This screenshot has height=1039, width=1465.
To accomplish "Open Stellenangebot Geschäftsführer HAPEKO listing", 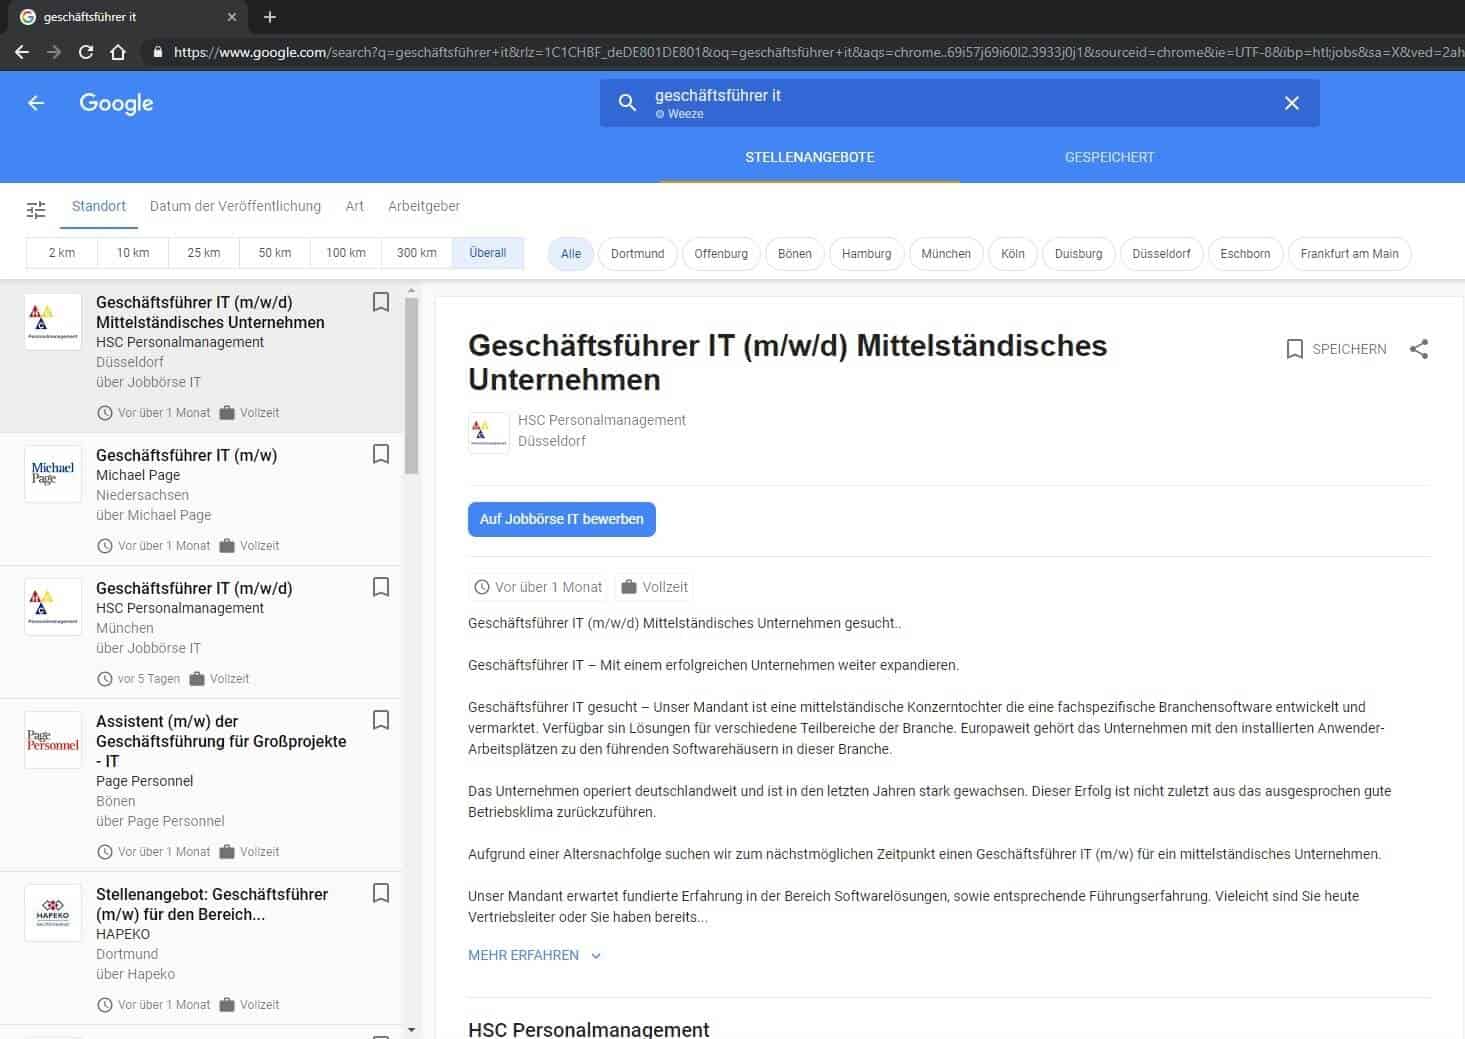I will pos(200,948).
